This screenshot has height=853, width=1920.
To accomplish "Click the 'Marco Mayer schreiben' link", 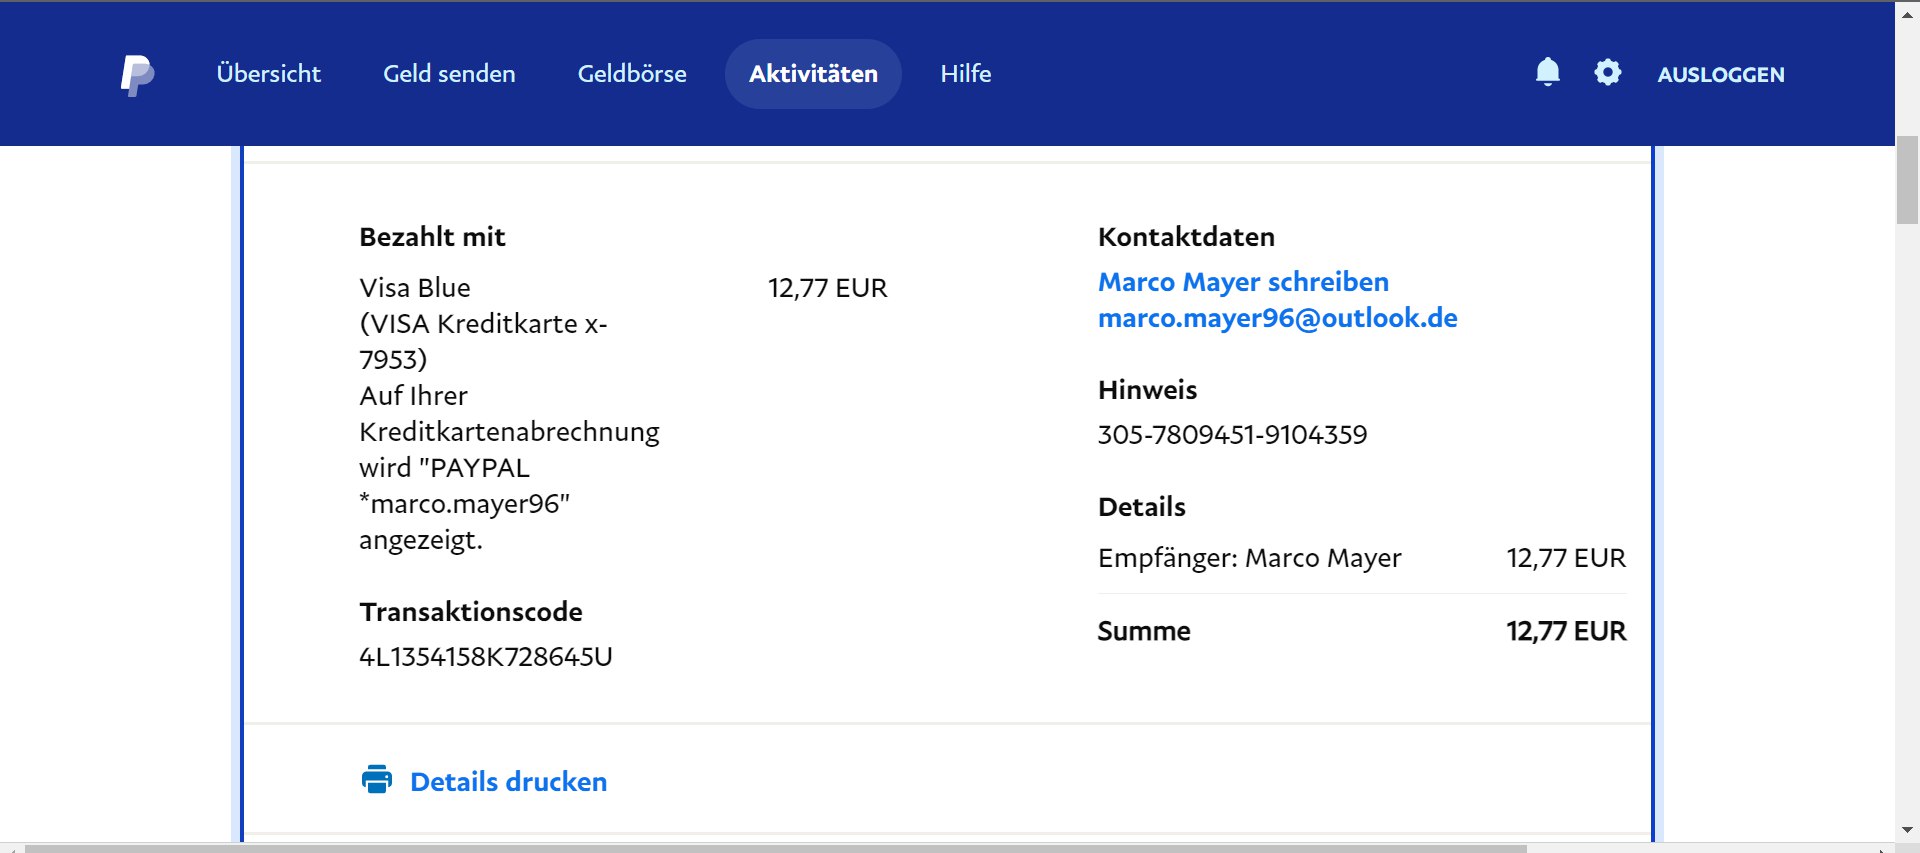I will coord(1243,282).
